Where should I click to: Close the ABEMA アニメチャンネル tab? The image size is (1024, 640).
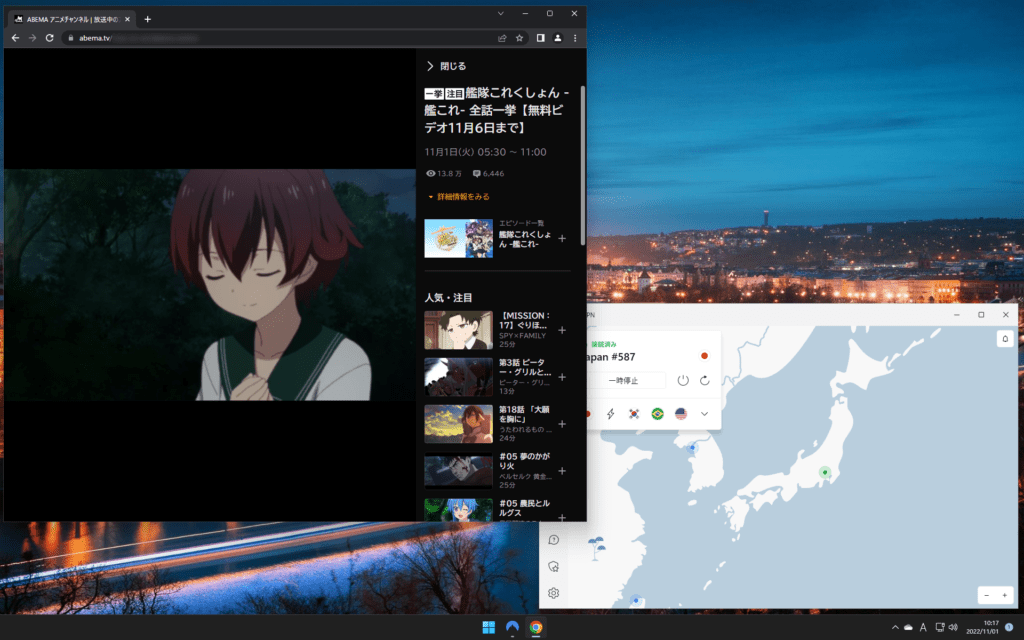click(x=127, y=19)
